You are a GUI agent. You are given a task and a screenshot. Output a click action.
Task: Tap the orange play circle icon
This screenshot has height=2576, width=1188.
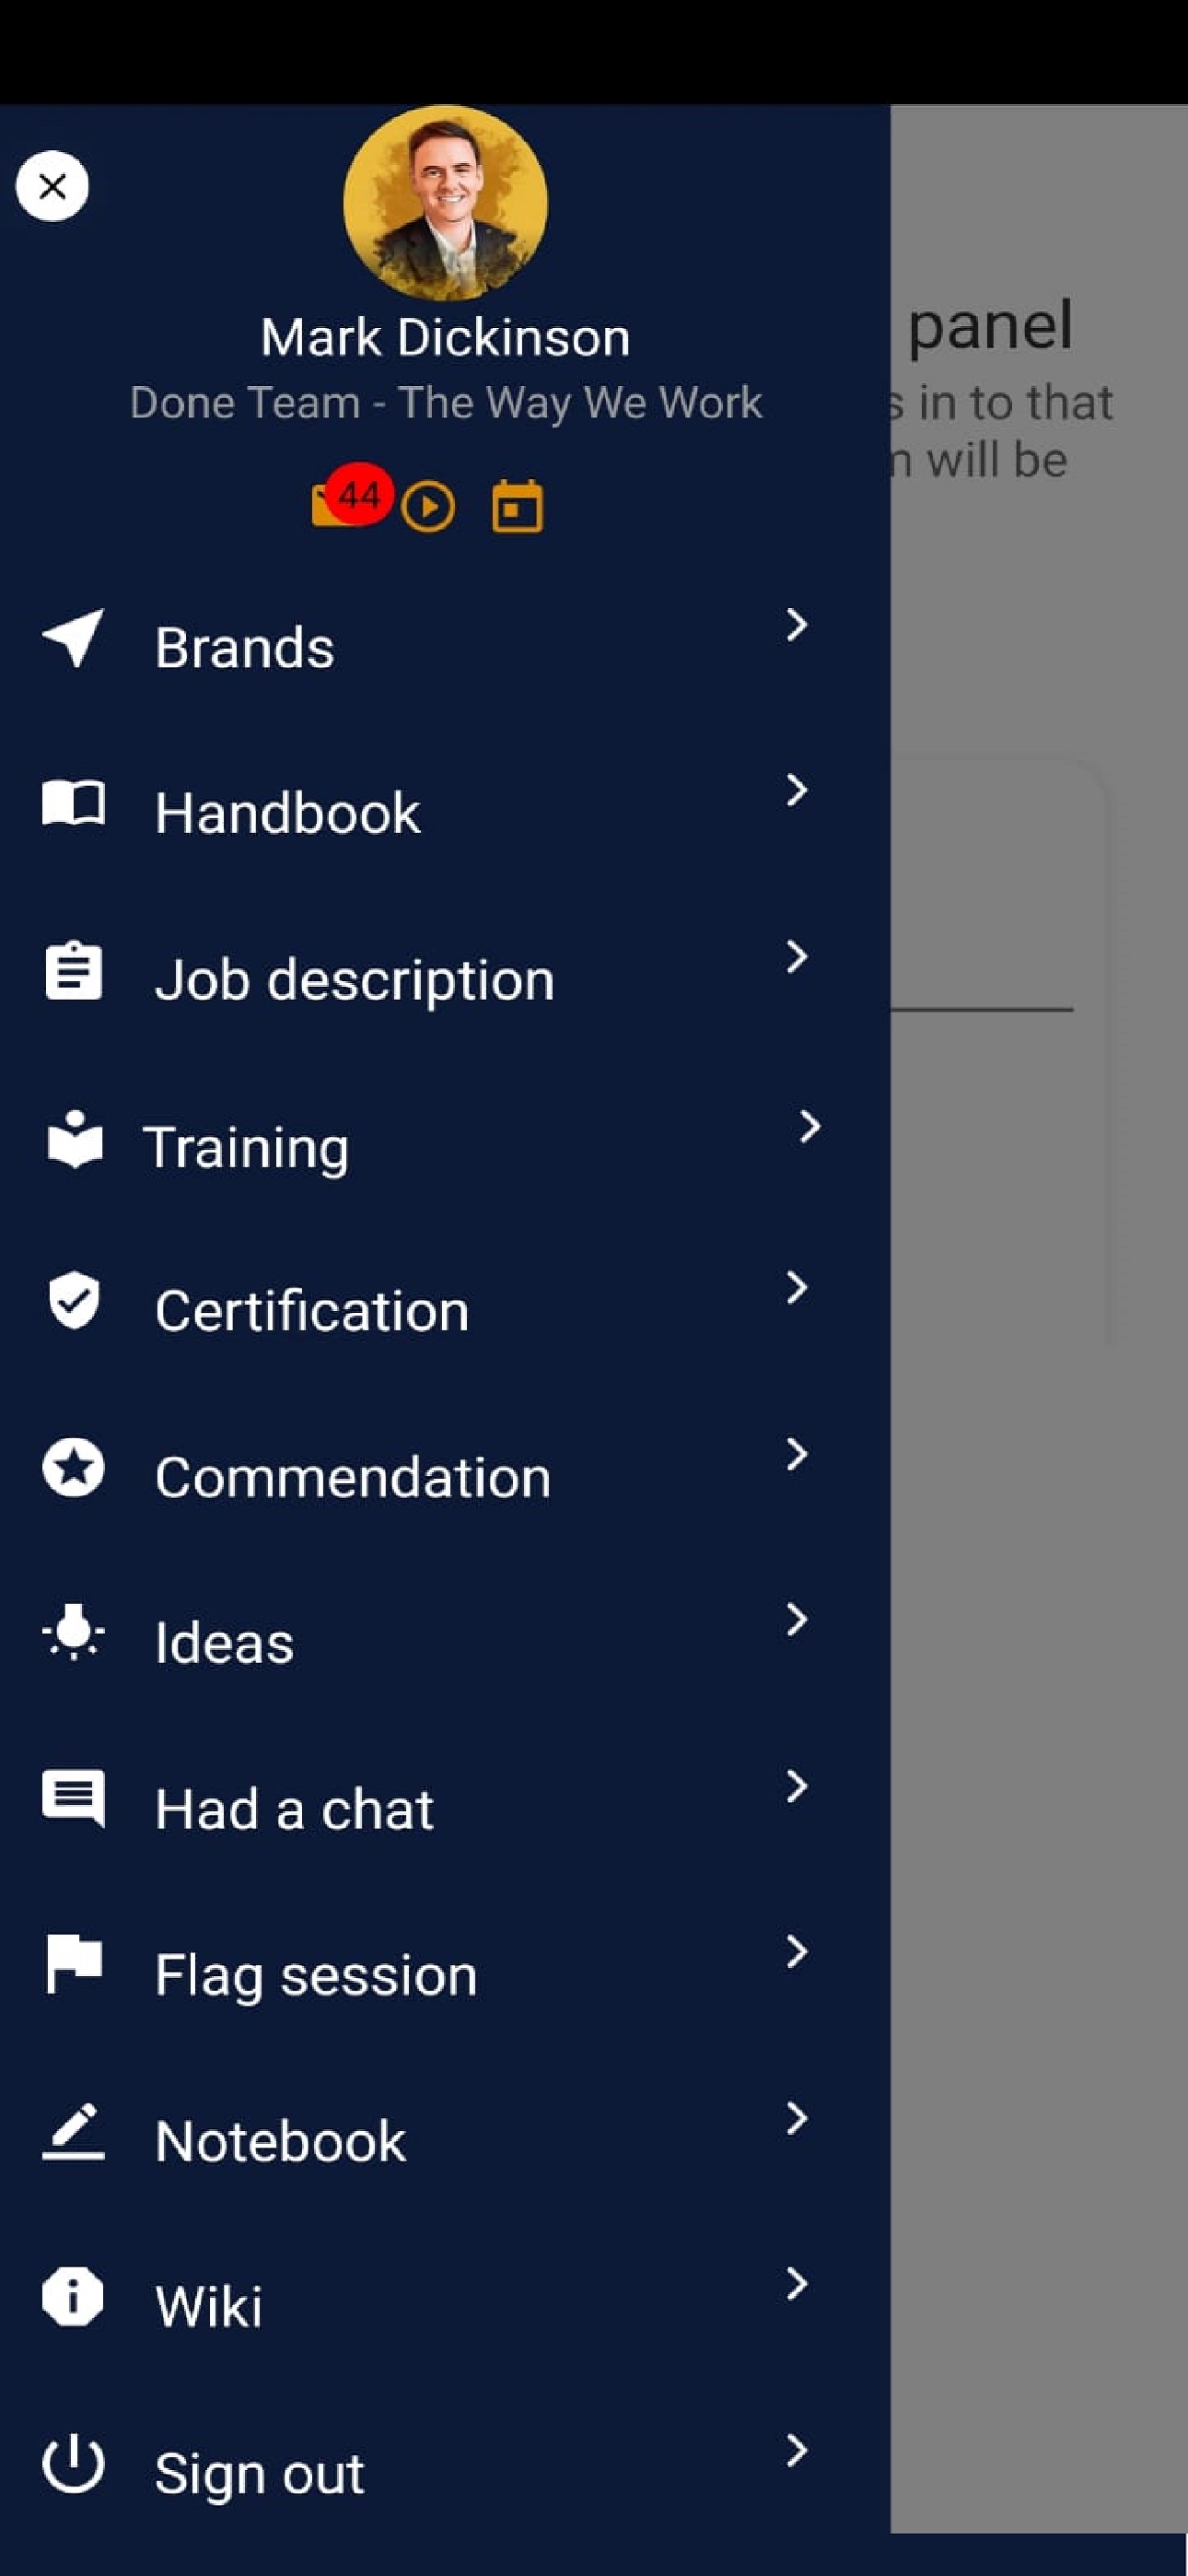tap(428, 507)
